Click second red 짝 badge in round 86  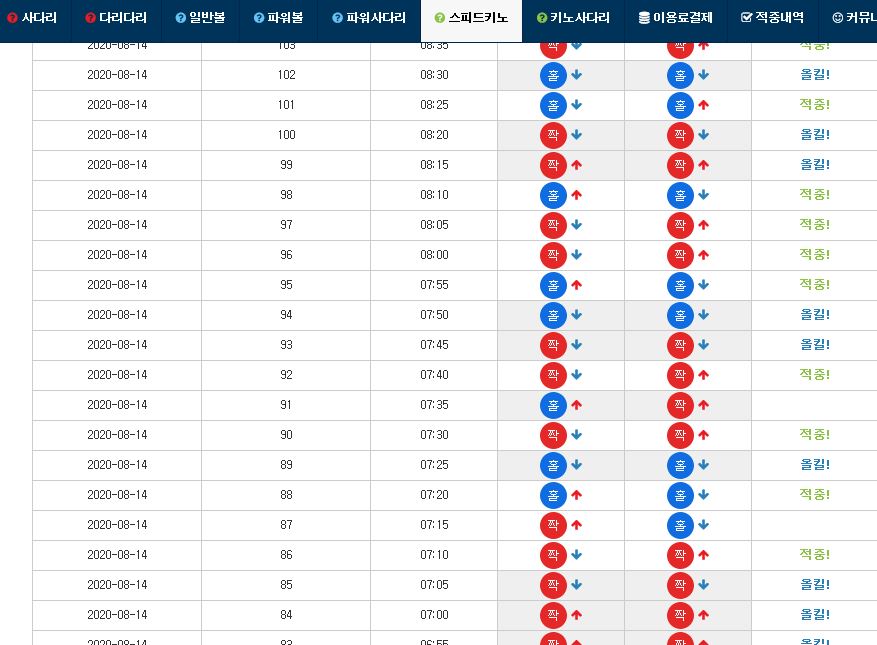680,555
